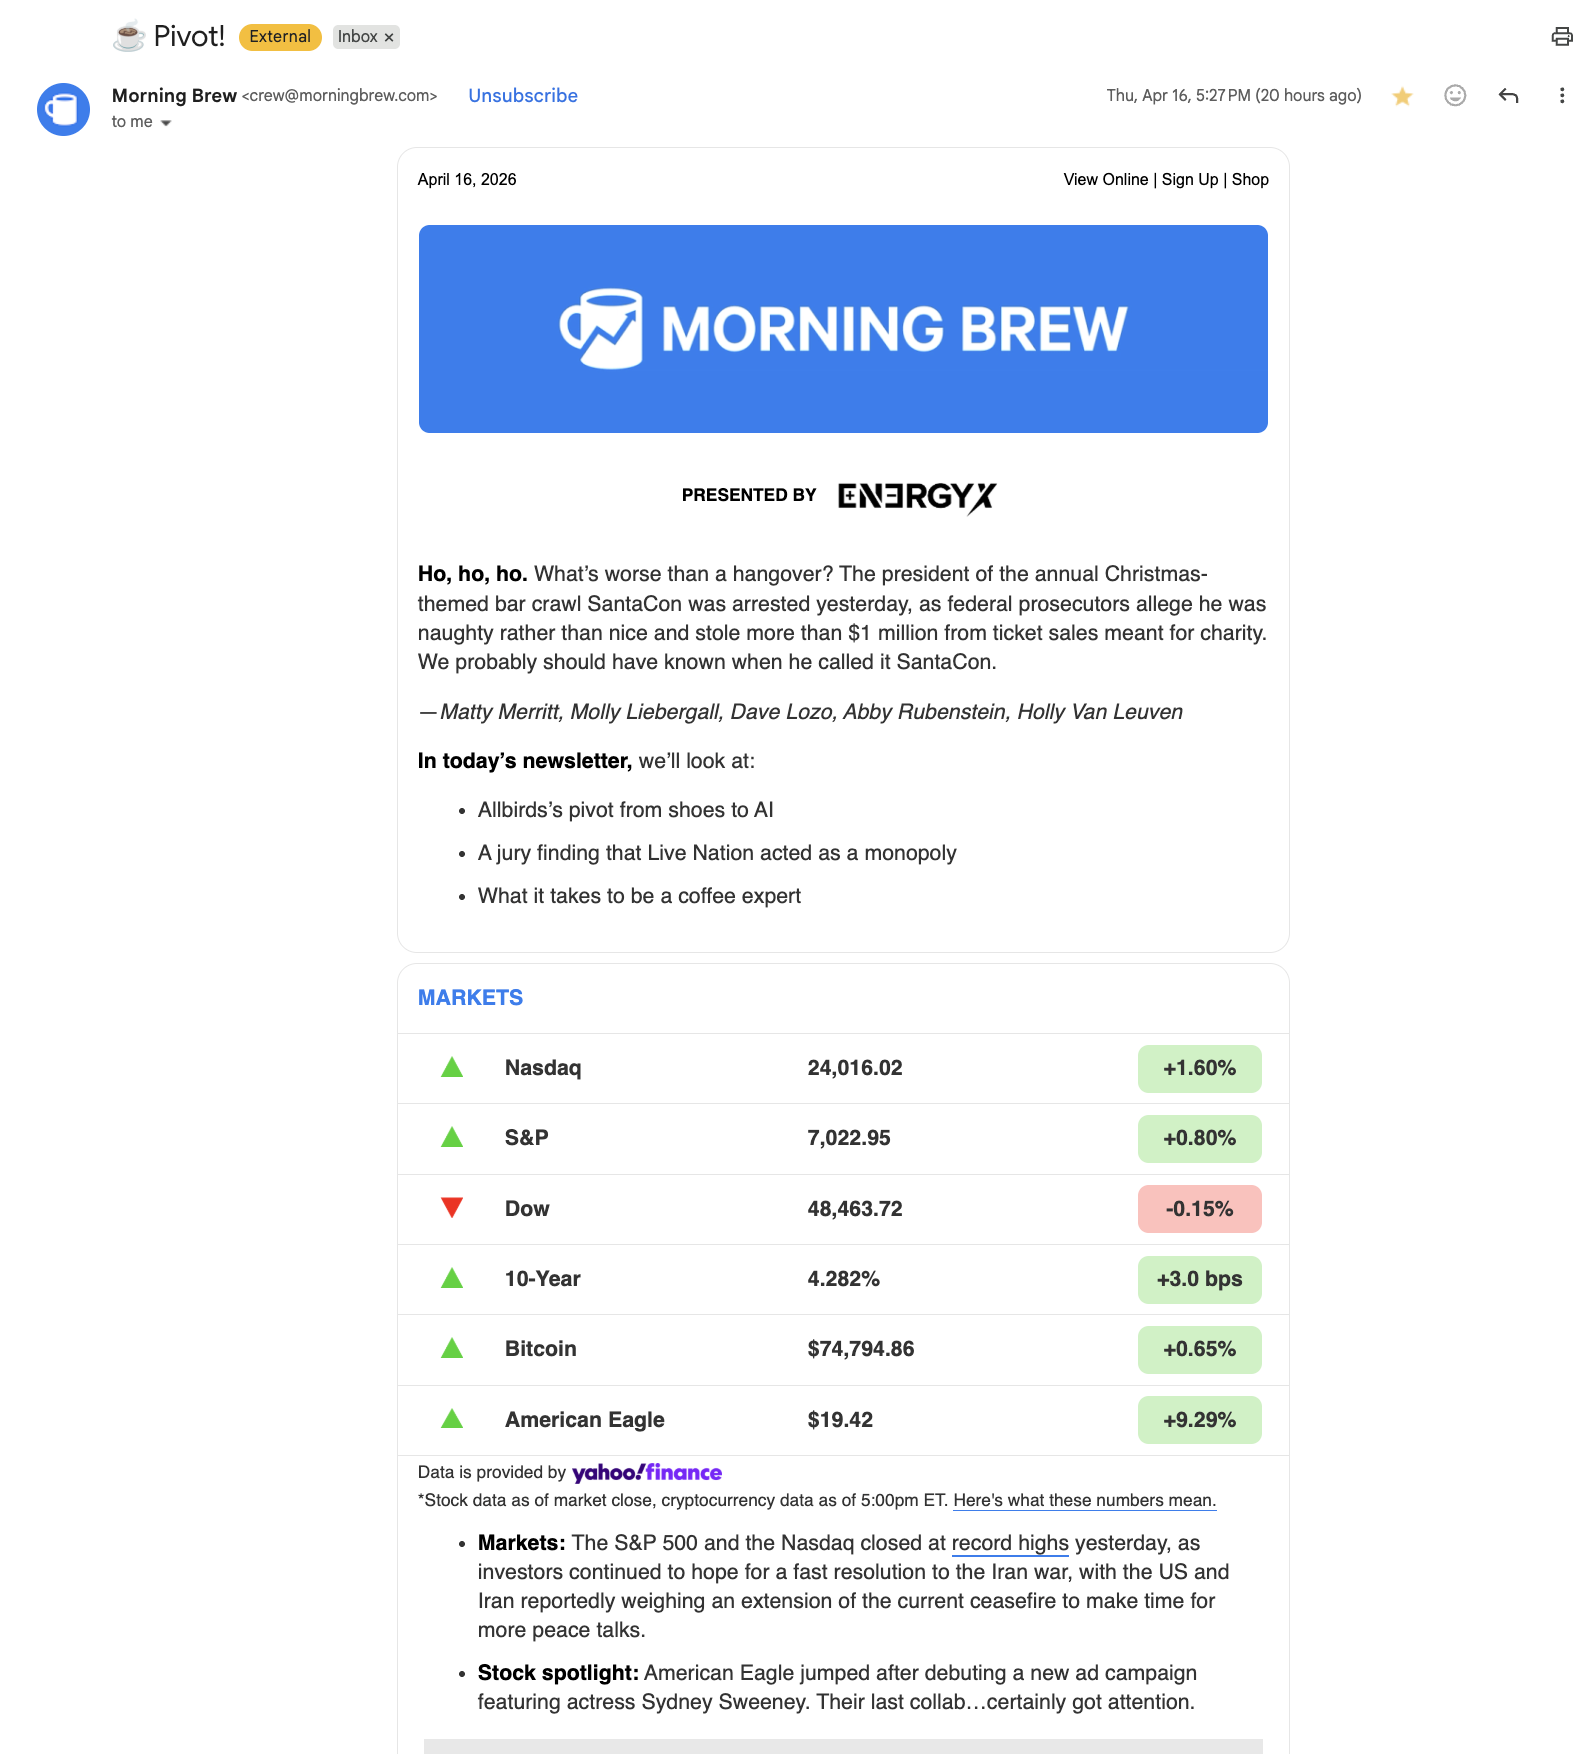Click the EnergyX sponsor logo
The height and width of the screenshot is (1754, 1594).
point(917,497)
